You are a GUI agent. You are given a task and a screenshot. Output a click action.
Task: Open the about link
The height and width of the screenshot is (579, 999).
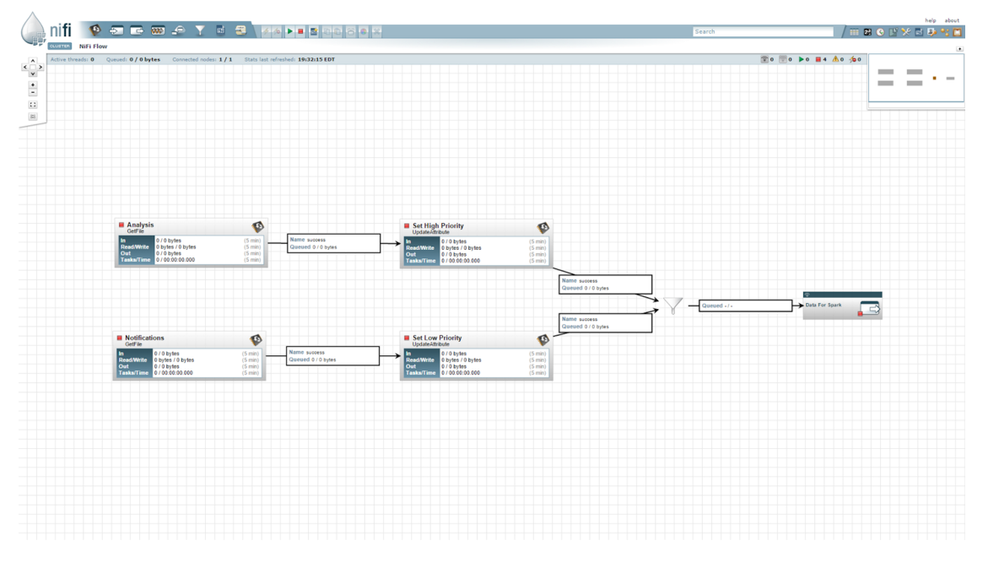pyautogui.click(x=952, y=20)
